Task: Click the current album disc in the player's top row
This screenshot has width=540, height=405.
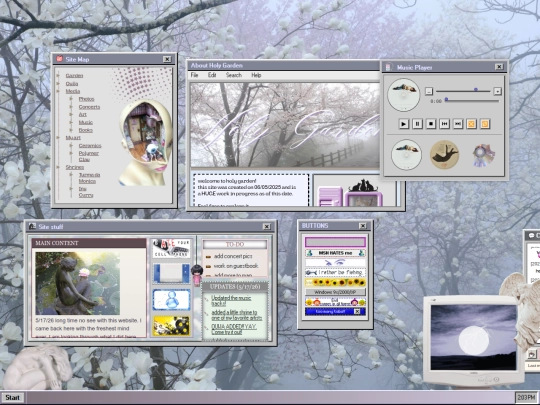Action: (x=403, y=95)
